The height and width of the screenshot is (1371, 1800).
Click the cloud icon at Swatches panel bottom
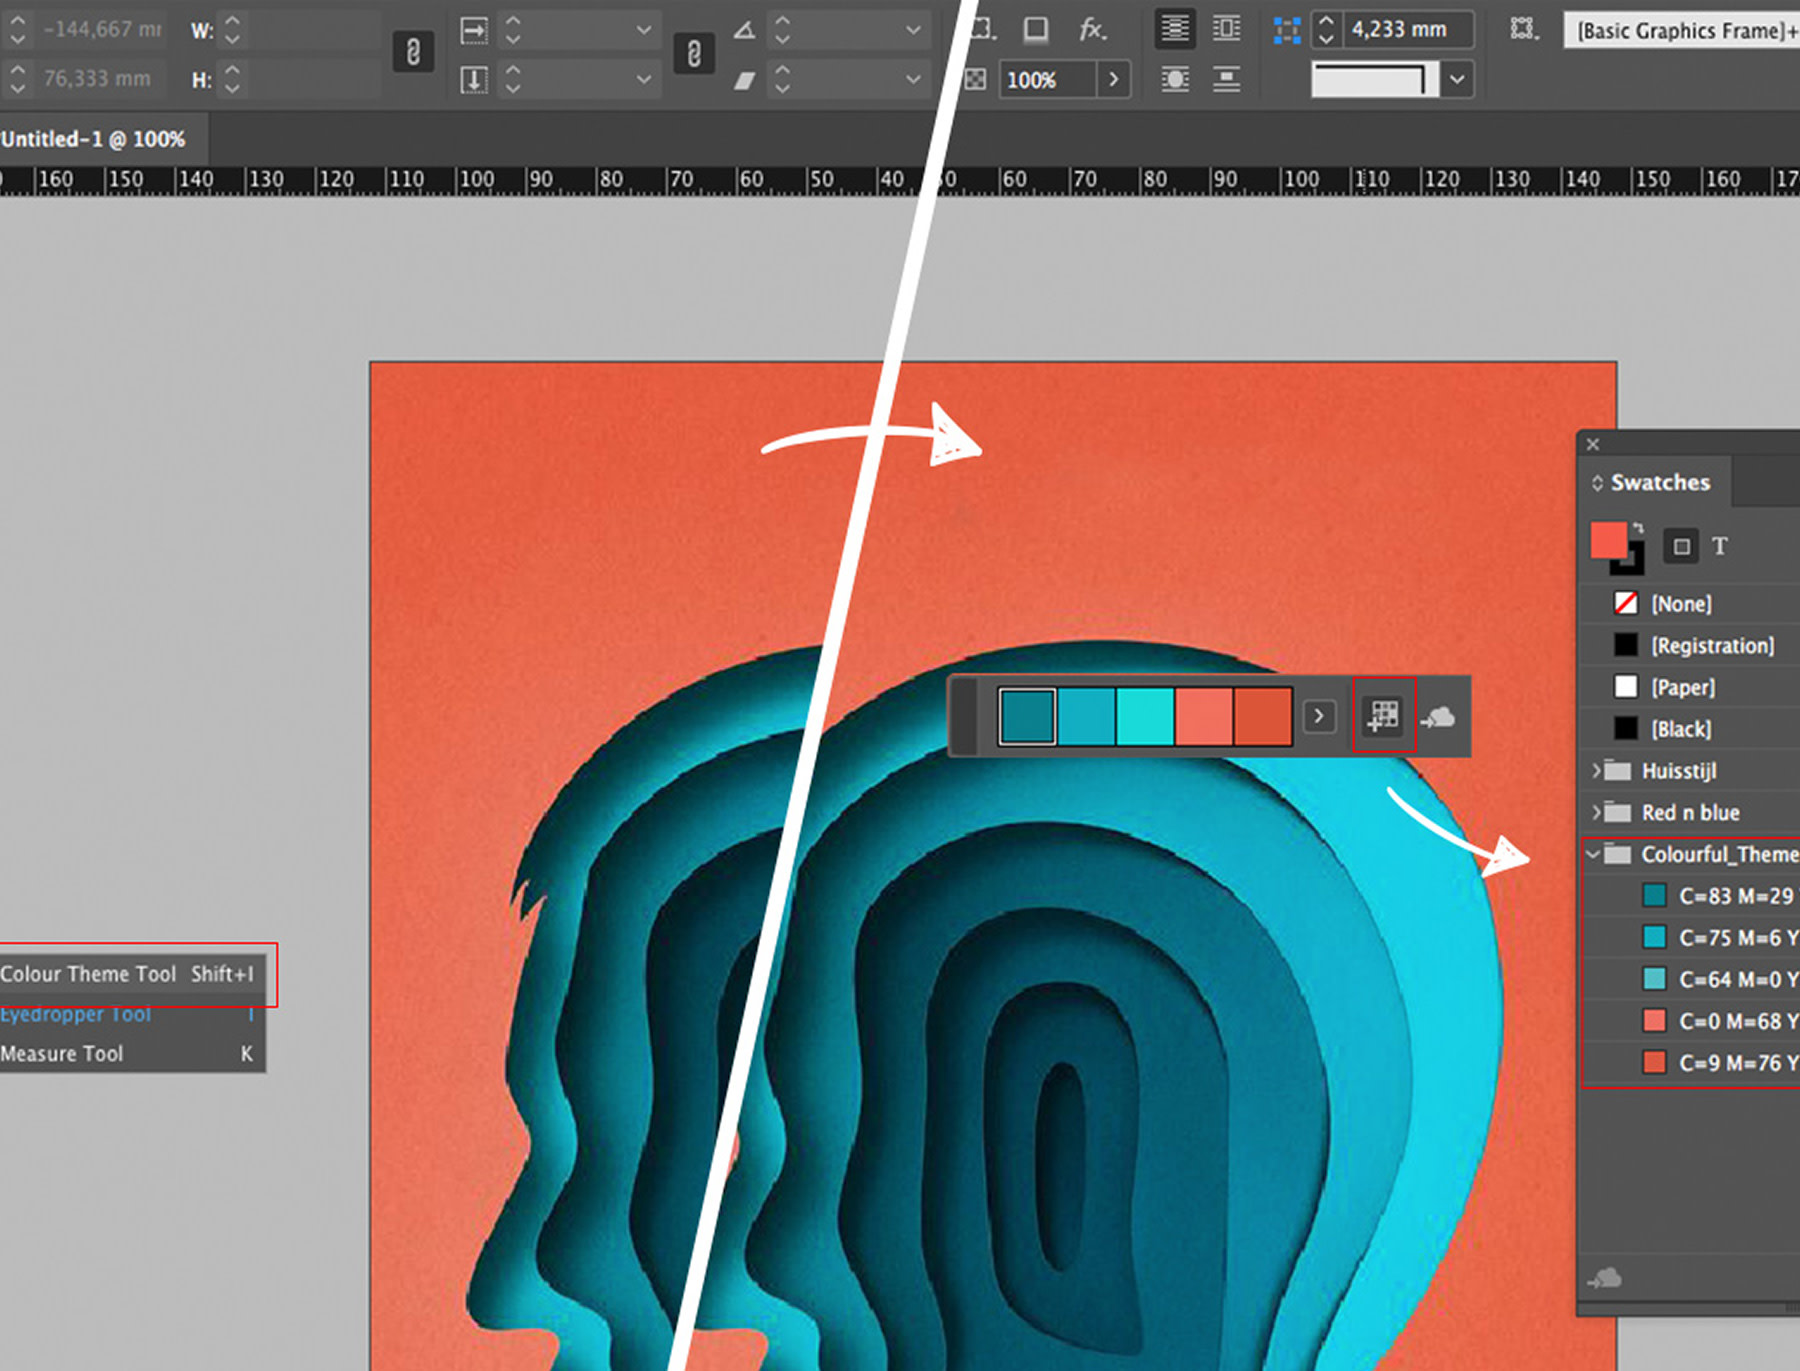(1605, 1278)
